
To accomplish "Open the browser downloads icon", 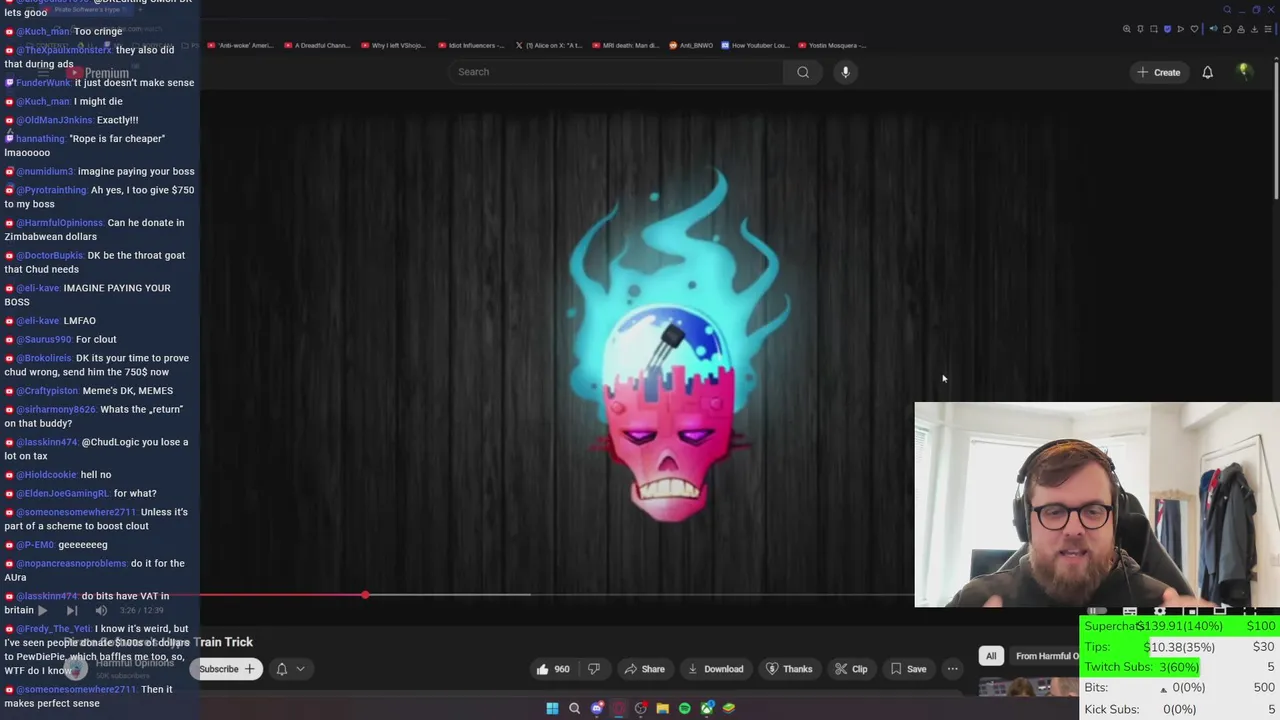I will 1254,29.
